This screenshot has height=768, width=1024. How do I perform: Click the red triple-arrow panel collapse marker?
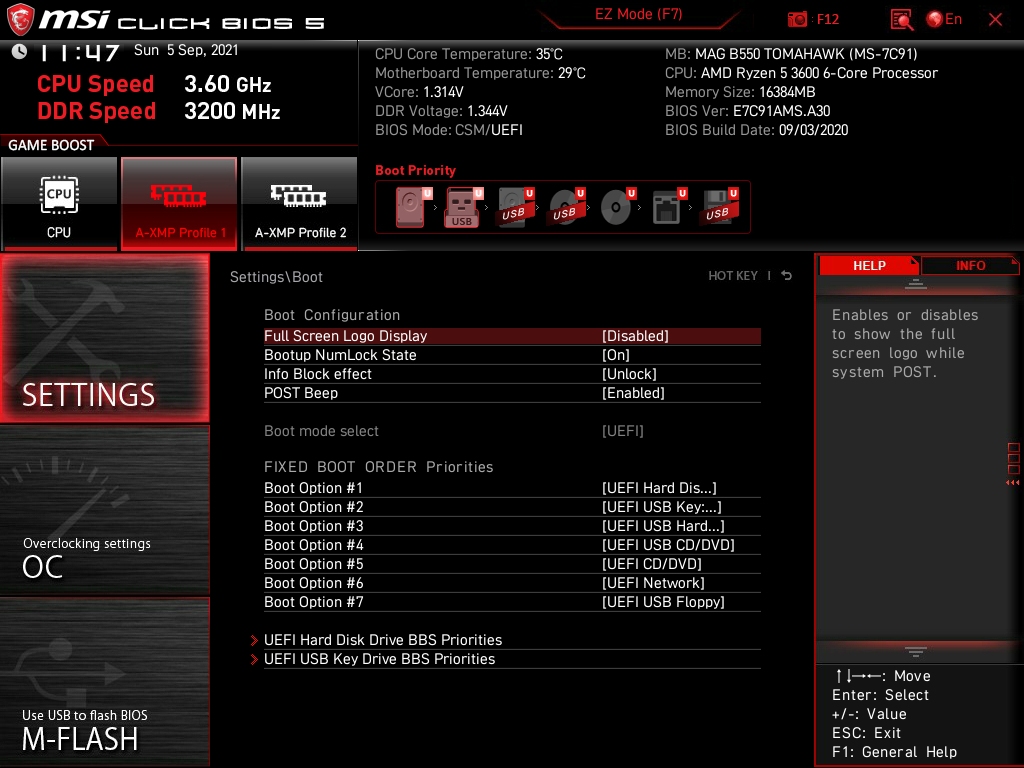tap(1012, 483)
